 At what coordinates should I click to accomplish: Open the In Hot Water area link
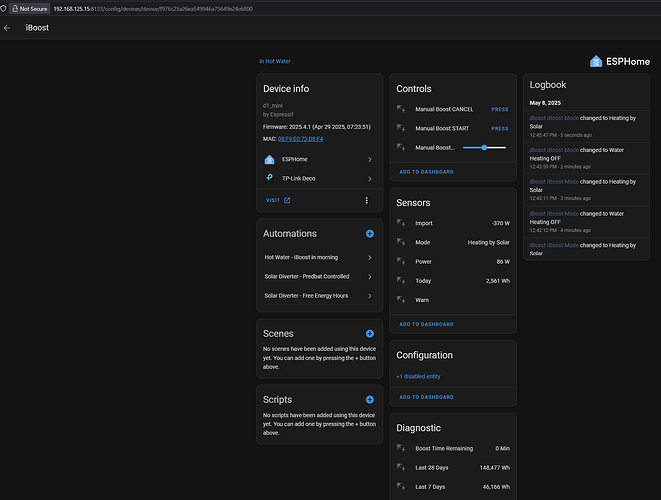coord(275,61)
